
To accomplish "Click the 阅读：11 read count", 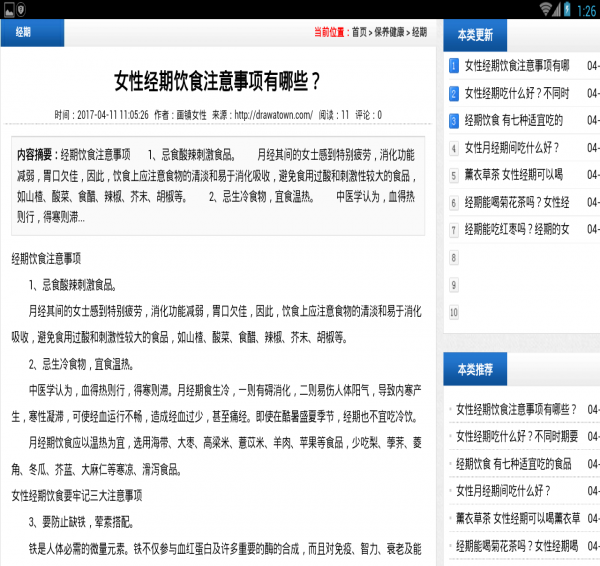I will point(334,115).
